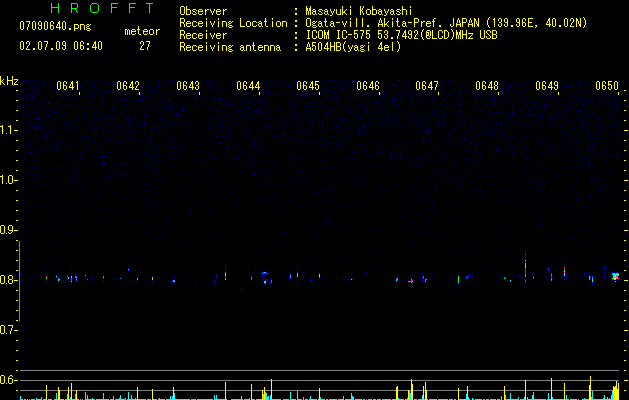The height and width of the screenshot is (400, 629).
Task: Click the 0.7 kHz axis label
Action: [x=8, y=330]
